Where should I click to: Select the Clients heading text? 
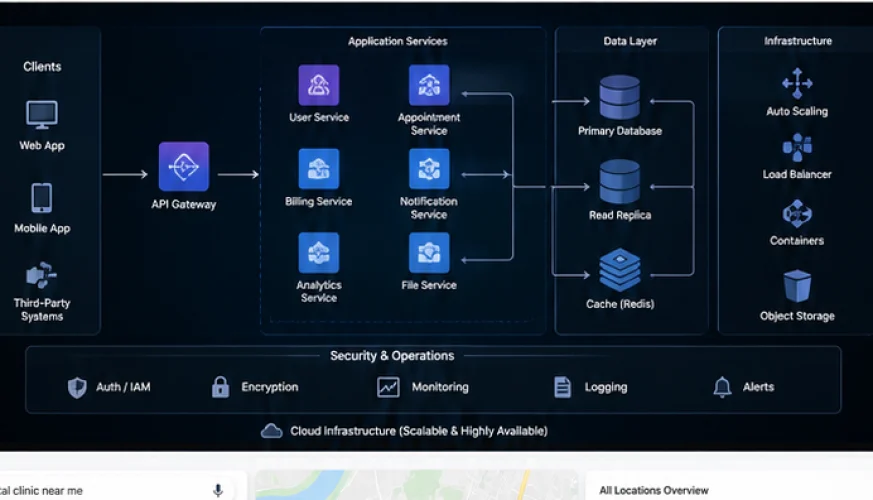tap(42, 67)
